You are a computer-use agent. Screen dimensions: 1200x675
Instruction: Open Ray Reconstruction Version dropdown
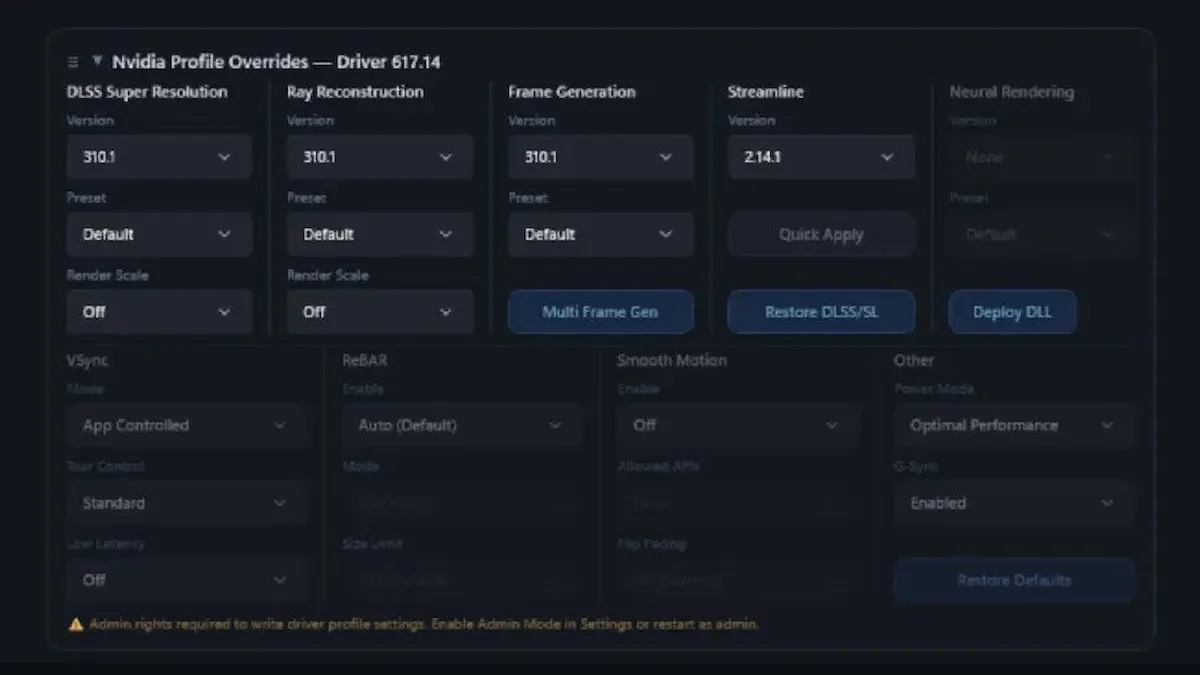[380, 157]
